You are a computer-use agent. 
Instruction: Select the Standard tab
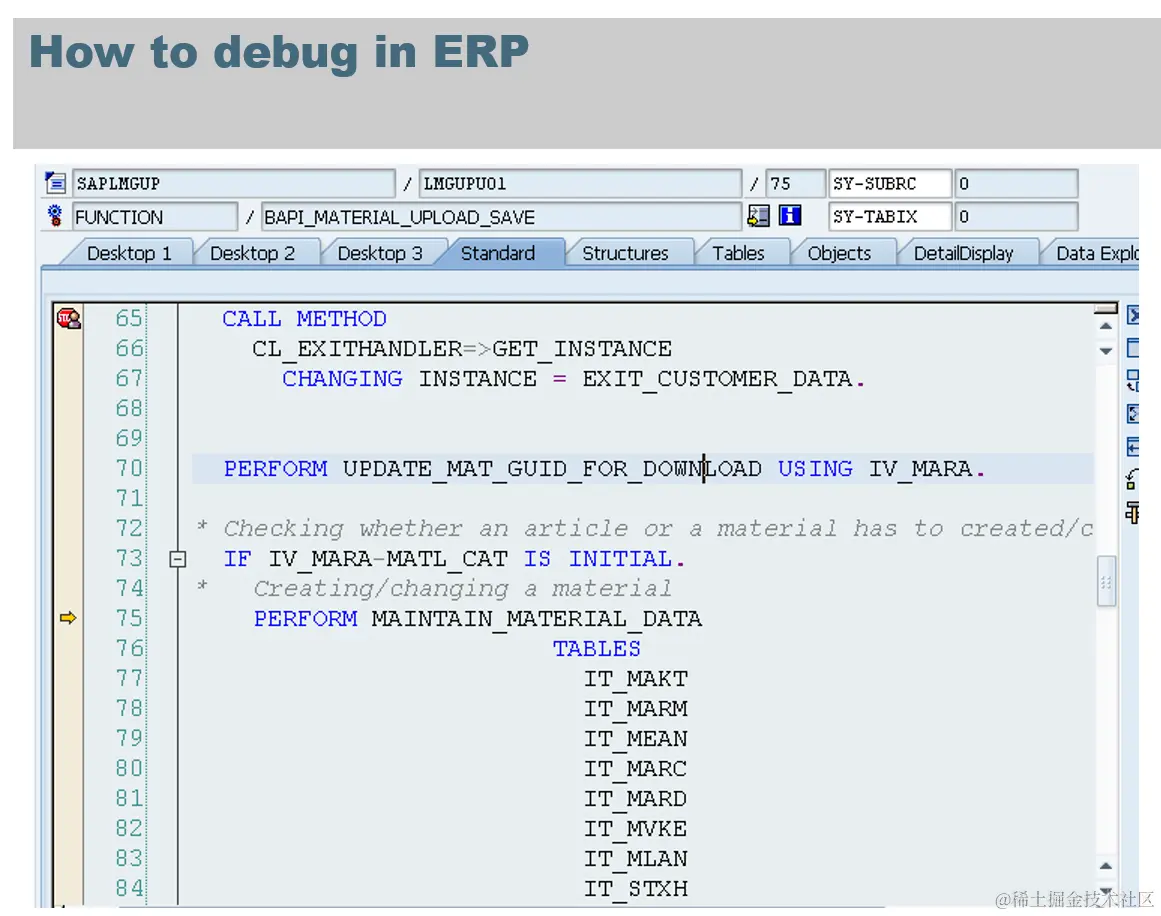(498, 253)
